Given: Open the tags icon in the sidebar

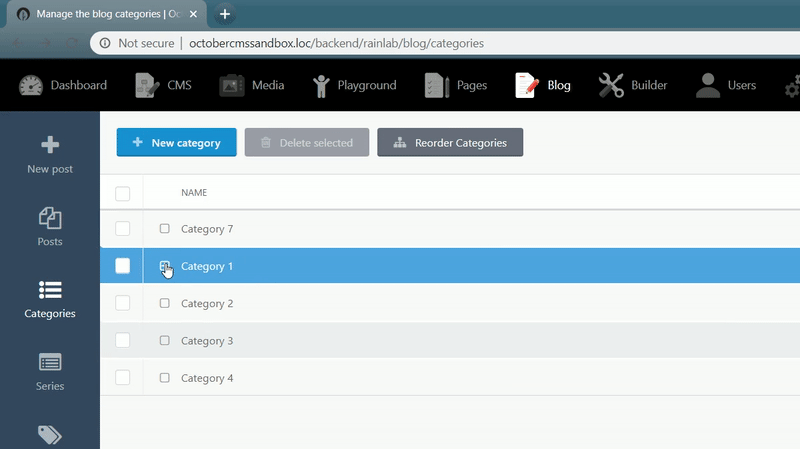Looking at the screenshot, I should [50, 435].
